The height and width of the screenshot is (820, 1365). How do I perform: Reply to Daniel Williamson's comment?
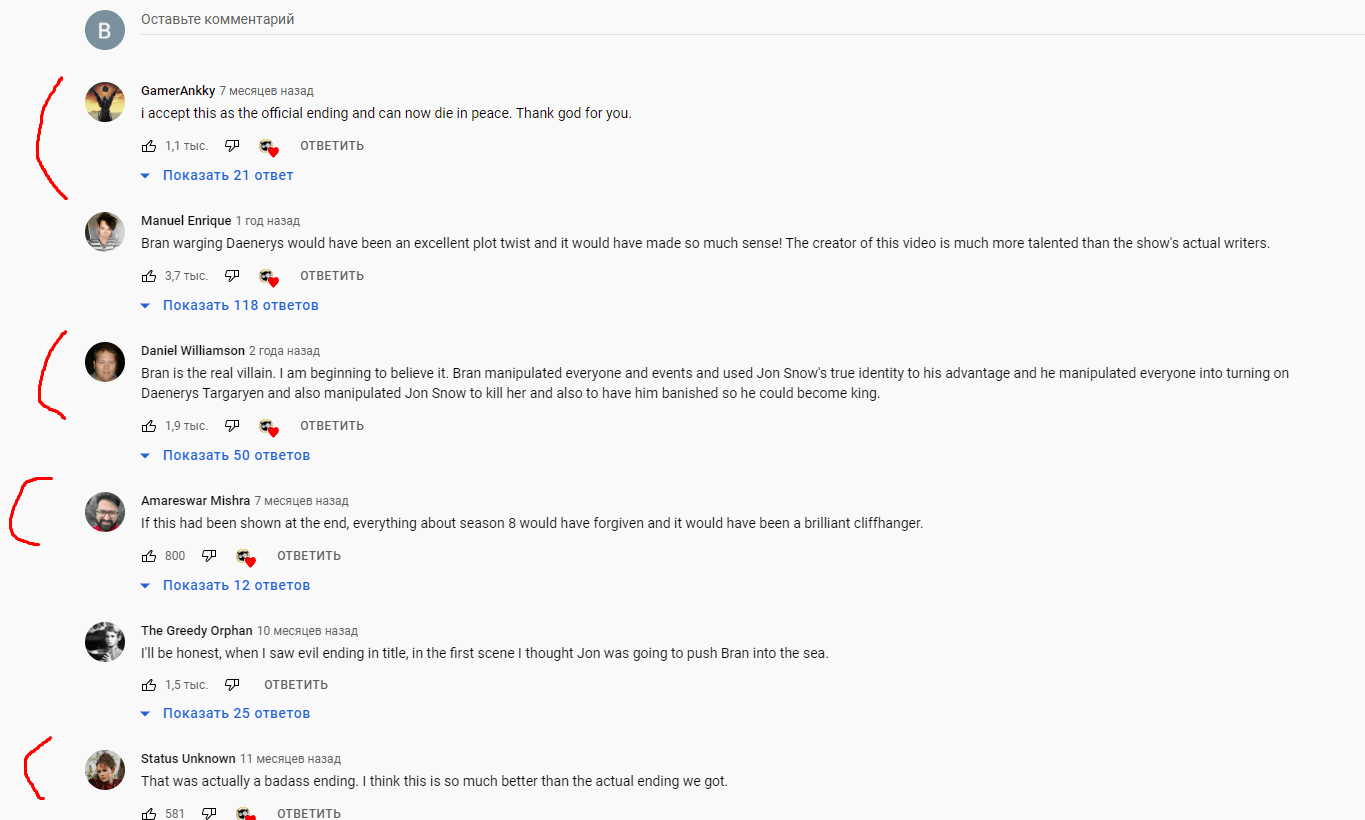coord(332,426)
